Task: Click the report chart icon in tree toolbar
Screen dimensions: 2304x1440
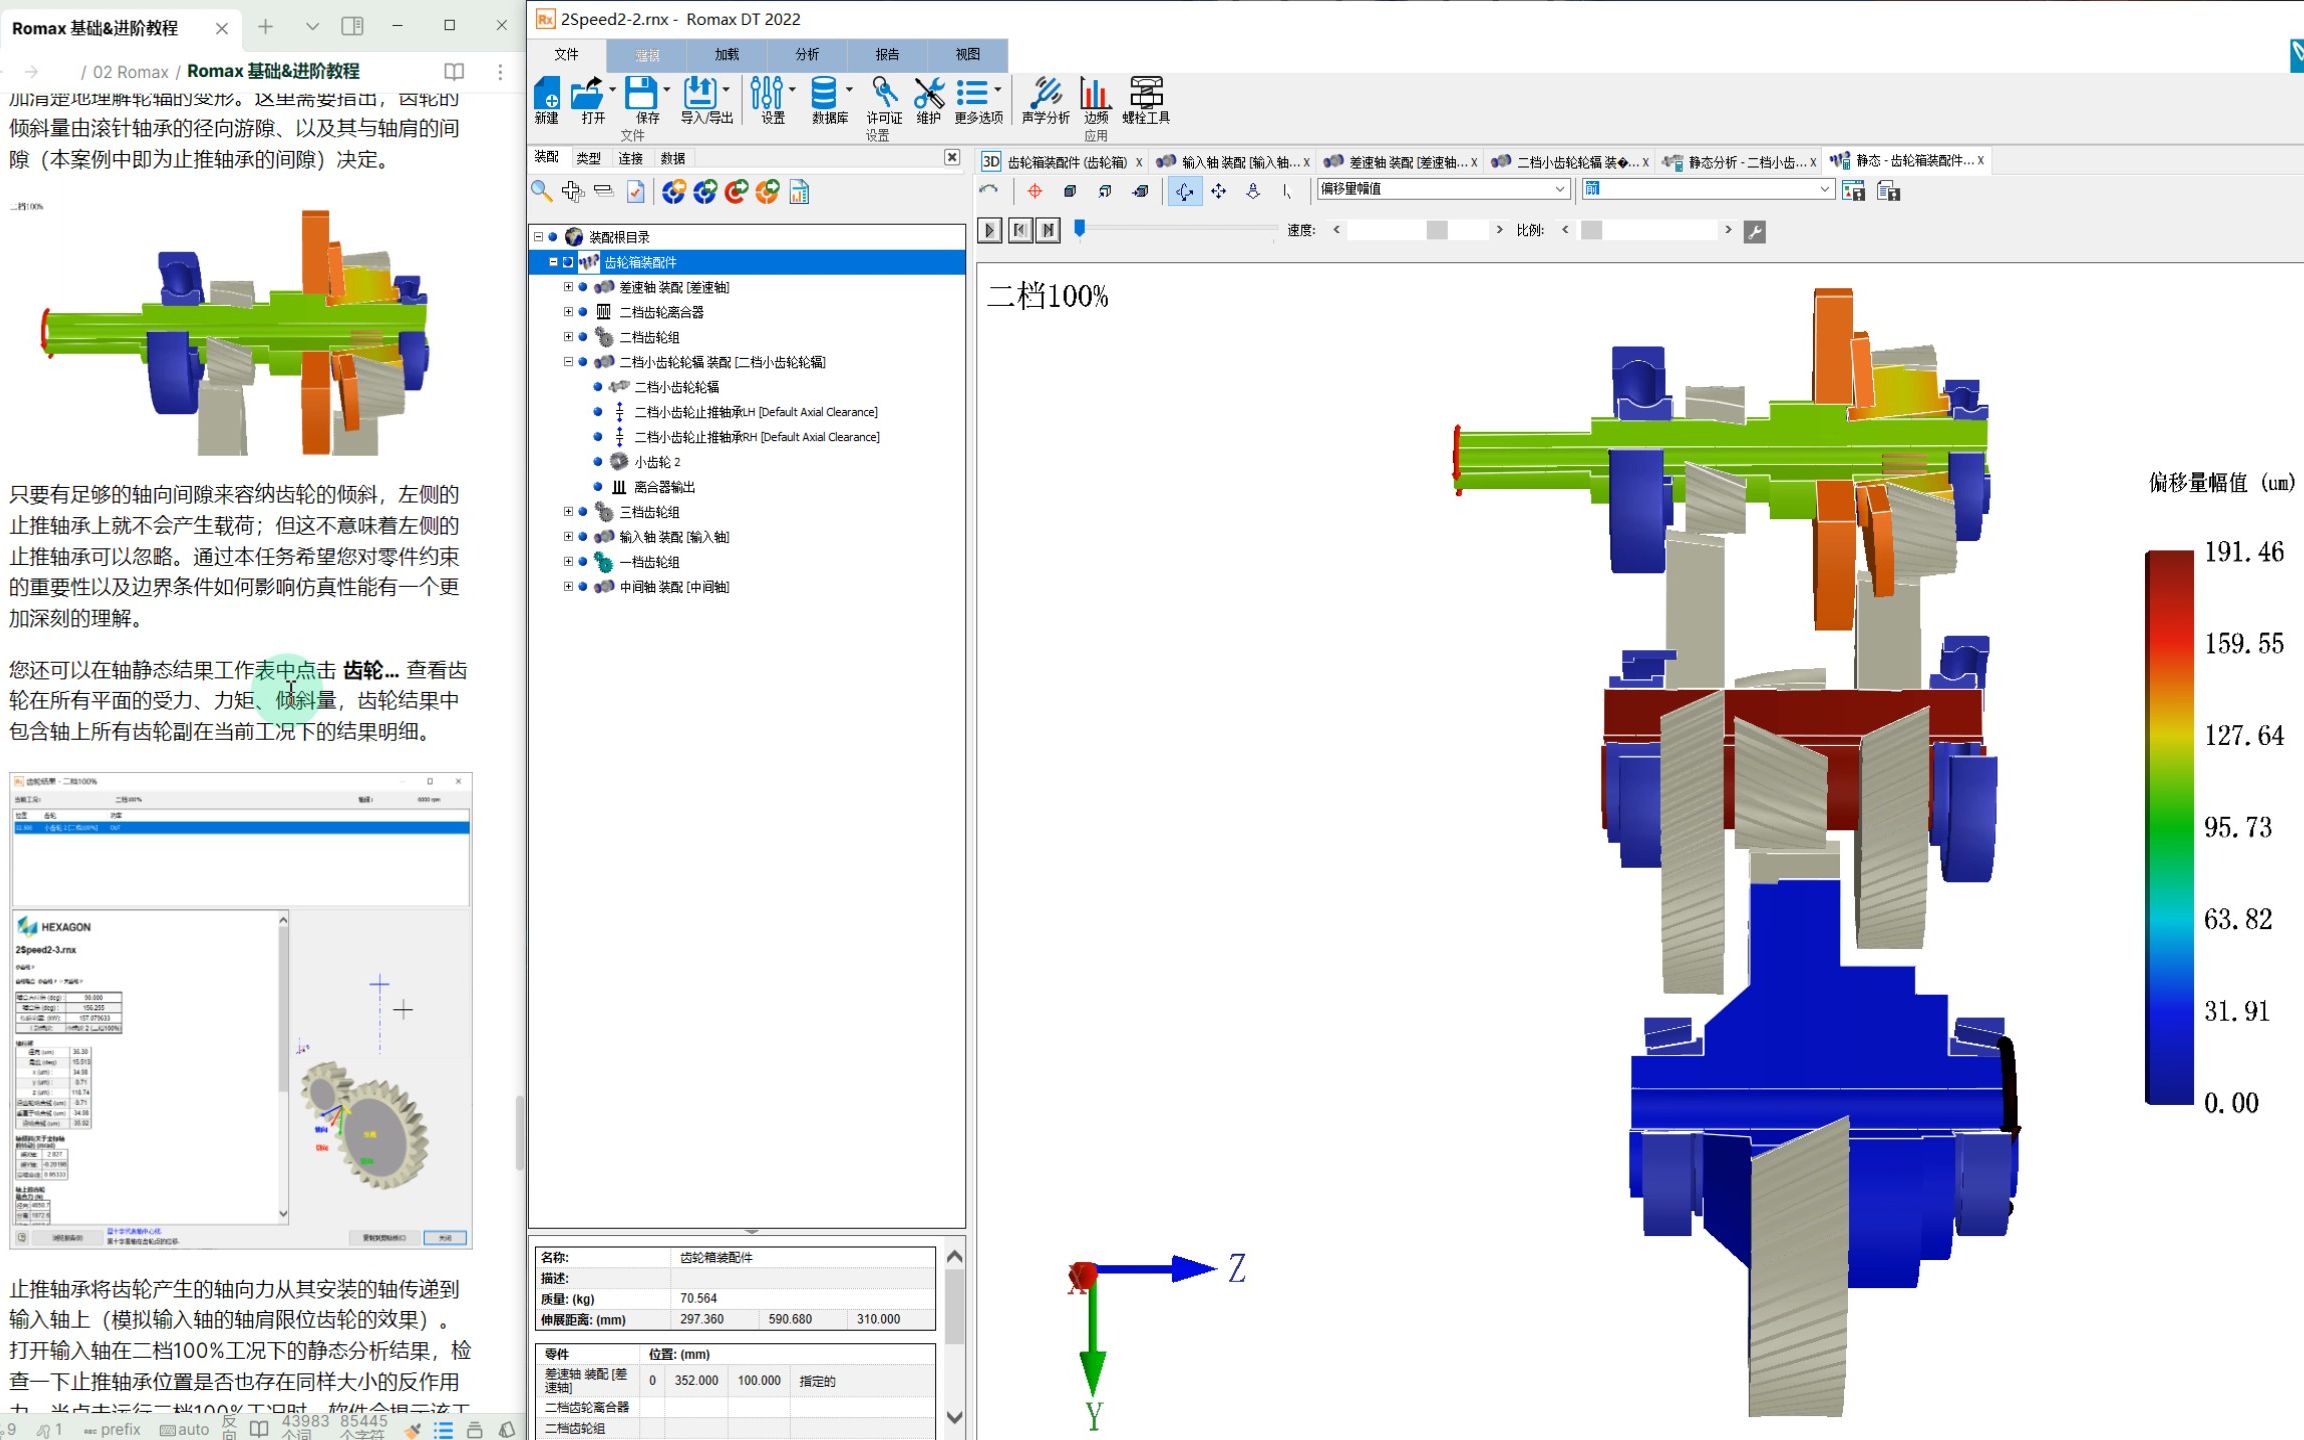Action: pos(799,191)
